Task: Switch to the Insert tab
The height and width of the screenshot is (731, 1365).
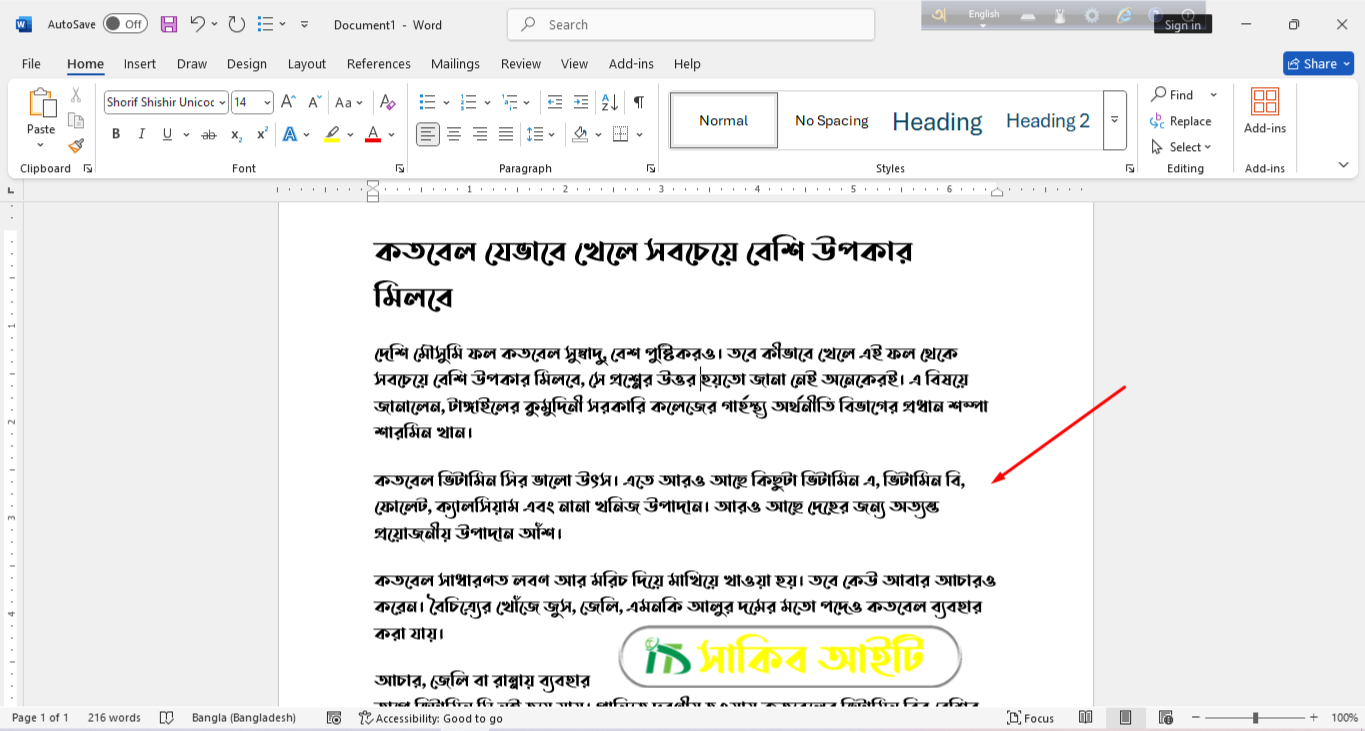Action: [140, 64]
